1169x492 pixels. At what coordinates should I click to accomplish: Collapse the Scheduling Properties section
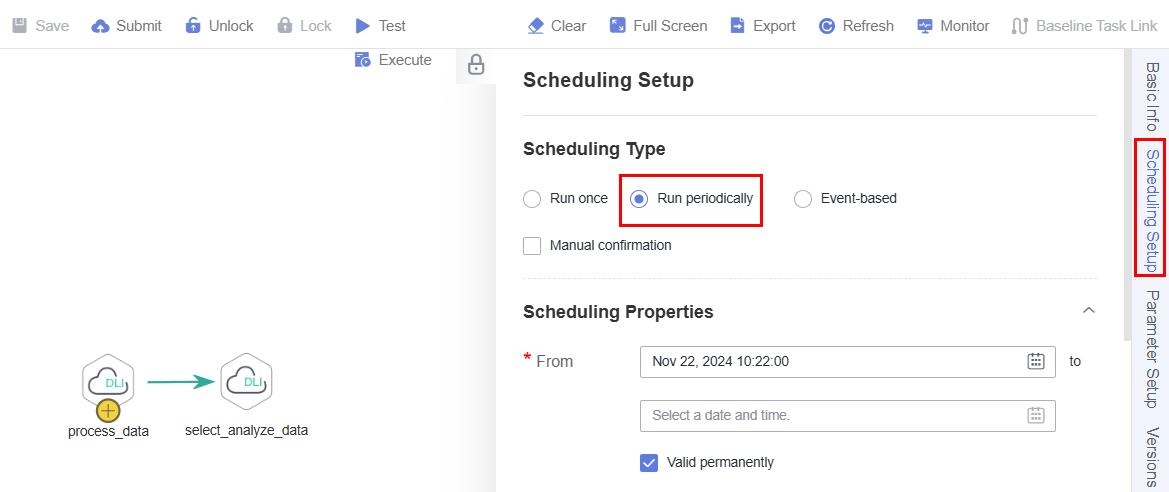[x=1088, y=310]
